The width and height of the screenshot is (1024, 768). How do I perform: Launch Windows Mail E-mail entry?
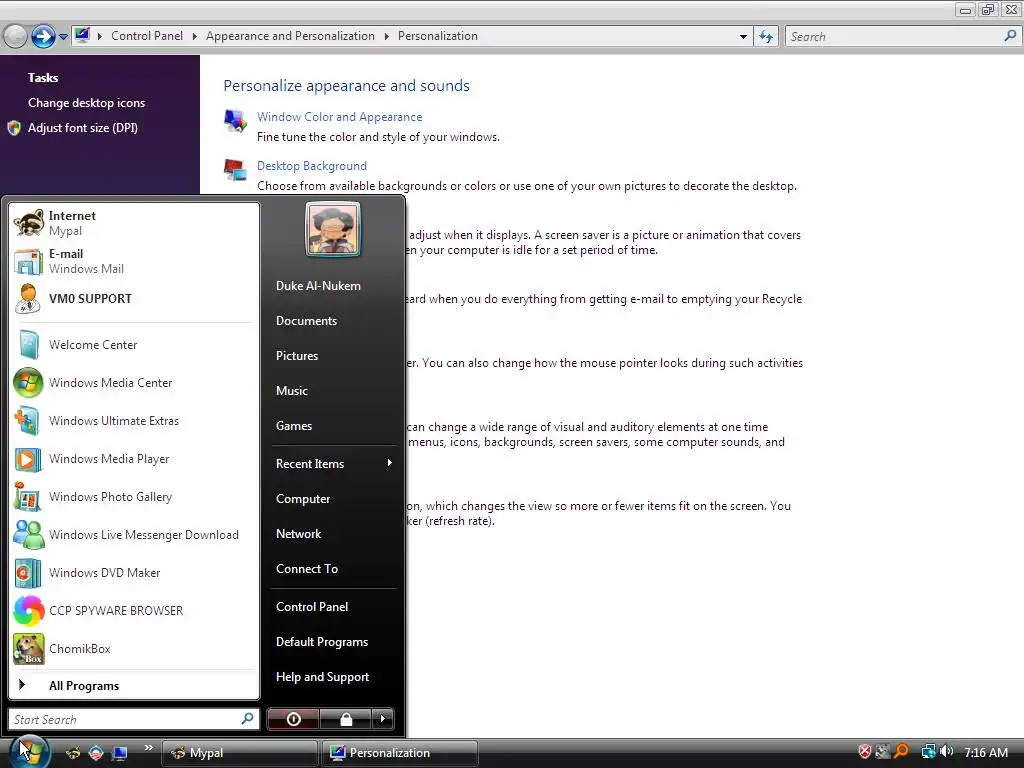pyautogui.click(x=134, y=261)
